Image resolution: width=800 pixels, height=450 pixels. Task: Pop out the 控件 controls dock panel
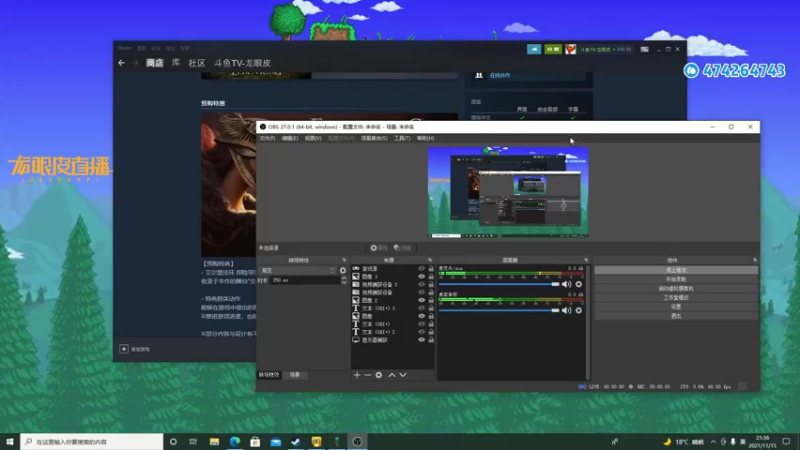755,260
